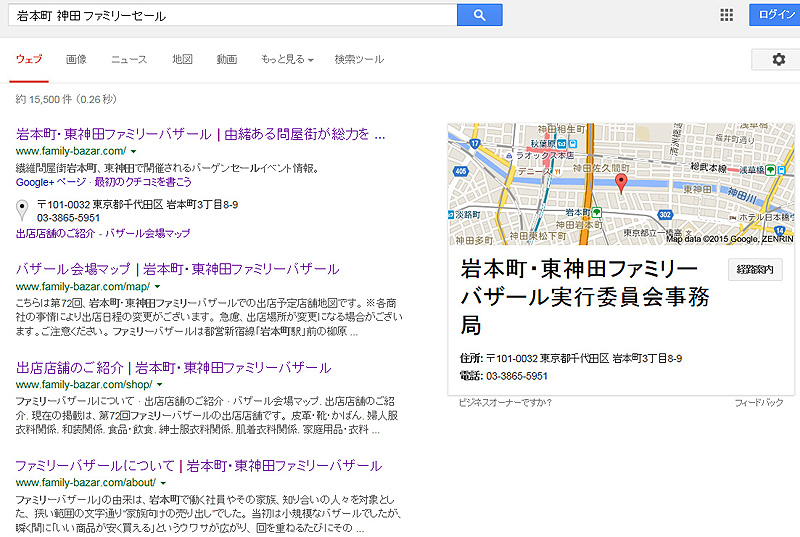
Task: Open the 出店店舗のご紹介 sitelink under first result
Action: [x=55, y=234]
